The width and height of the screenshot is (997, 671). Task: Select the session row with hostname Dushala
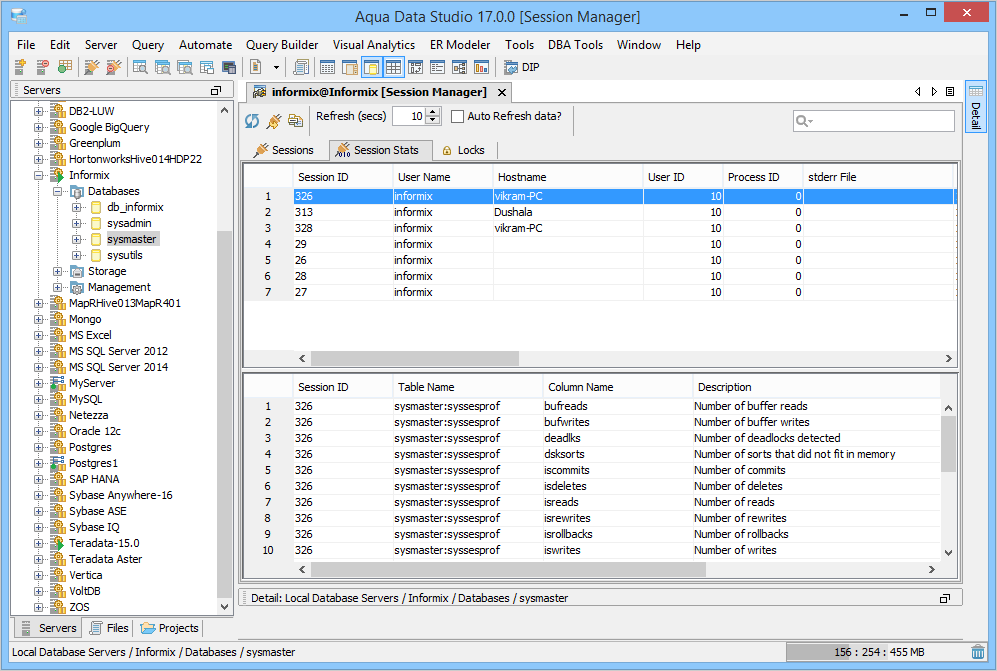coord(600,212)
